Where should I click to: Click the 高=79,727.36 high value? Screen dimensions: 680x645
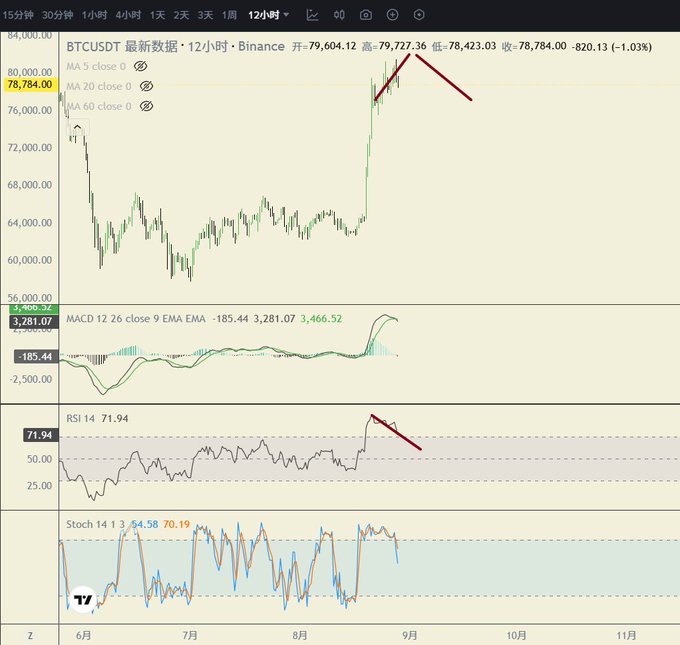pos(394,46)
